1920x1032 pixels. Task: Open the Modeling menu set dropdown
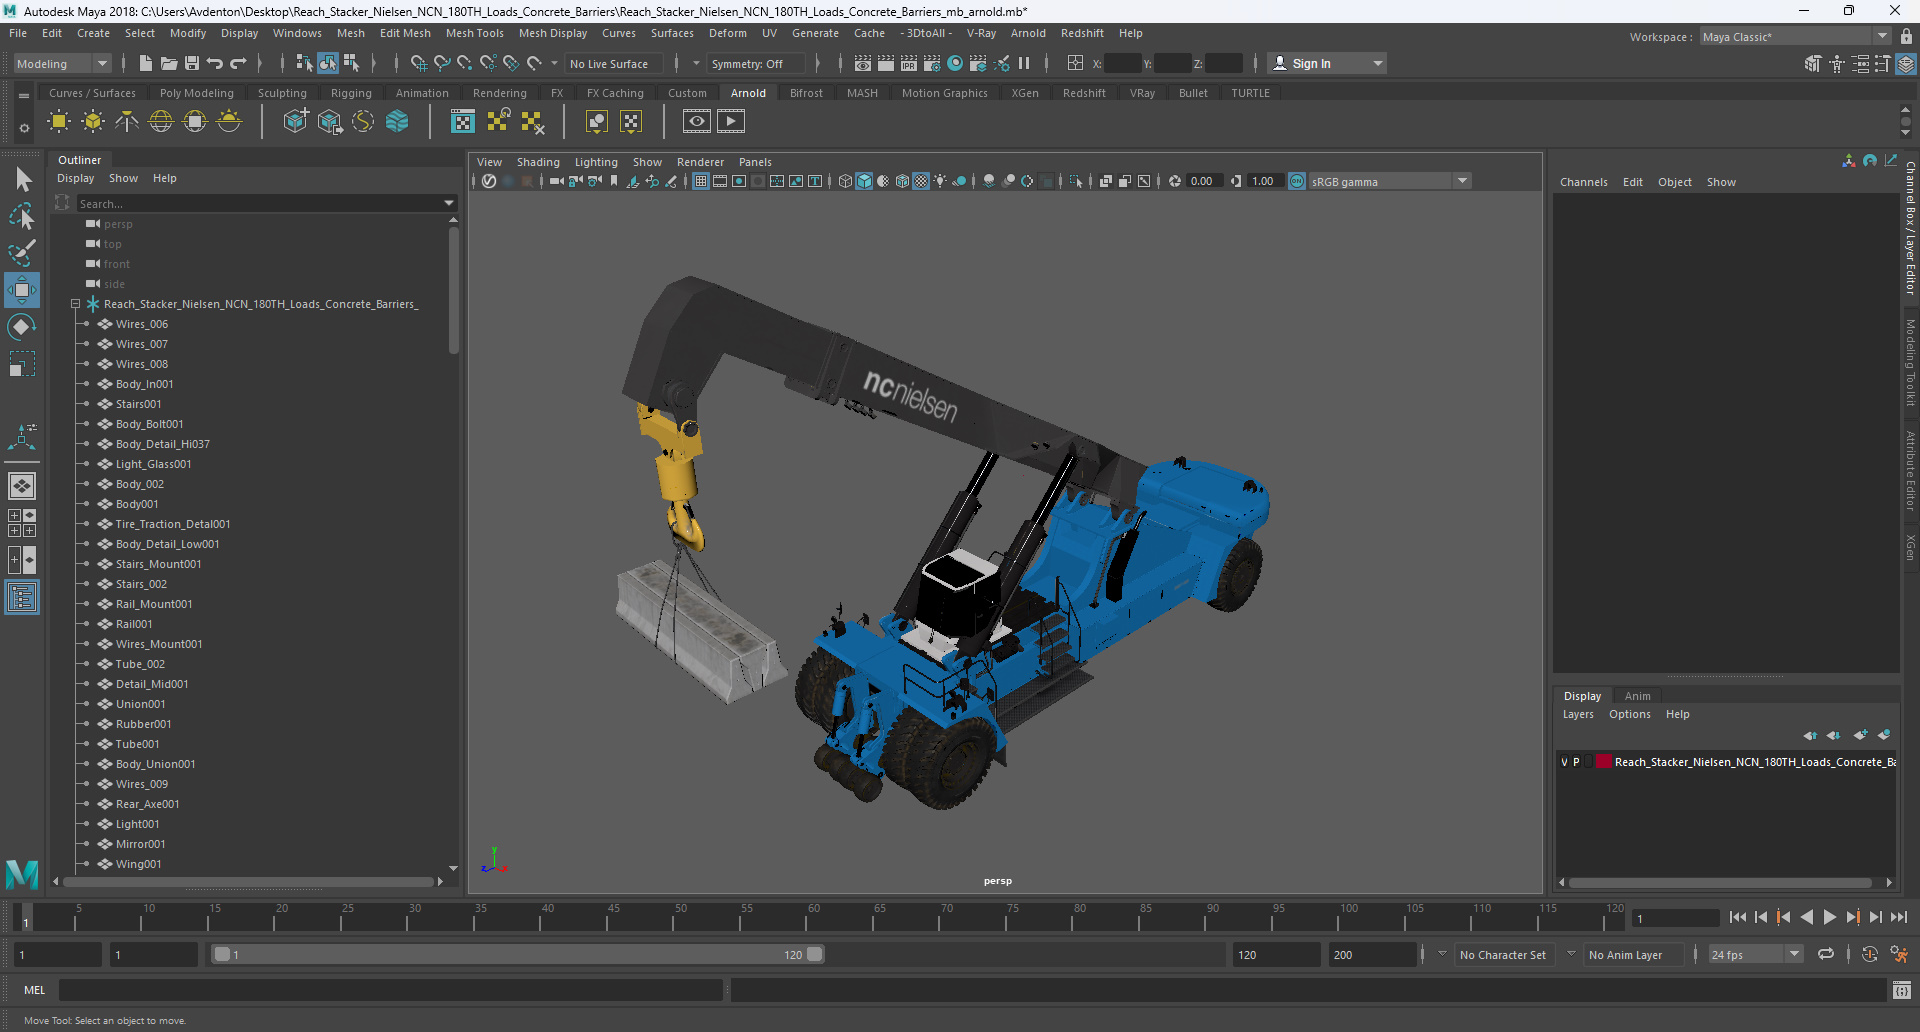coord(62,63)
